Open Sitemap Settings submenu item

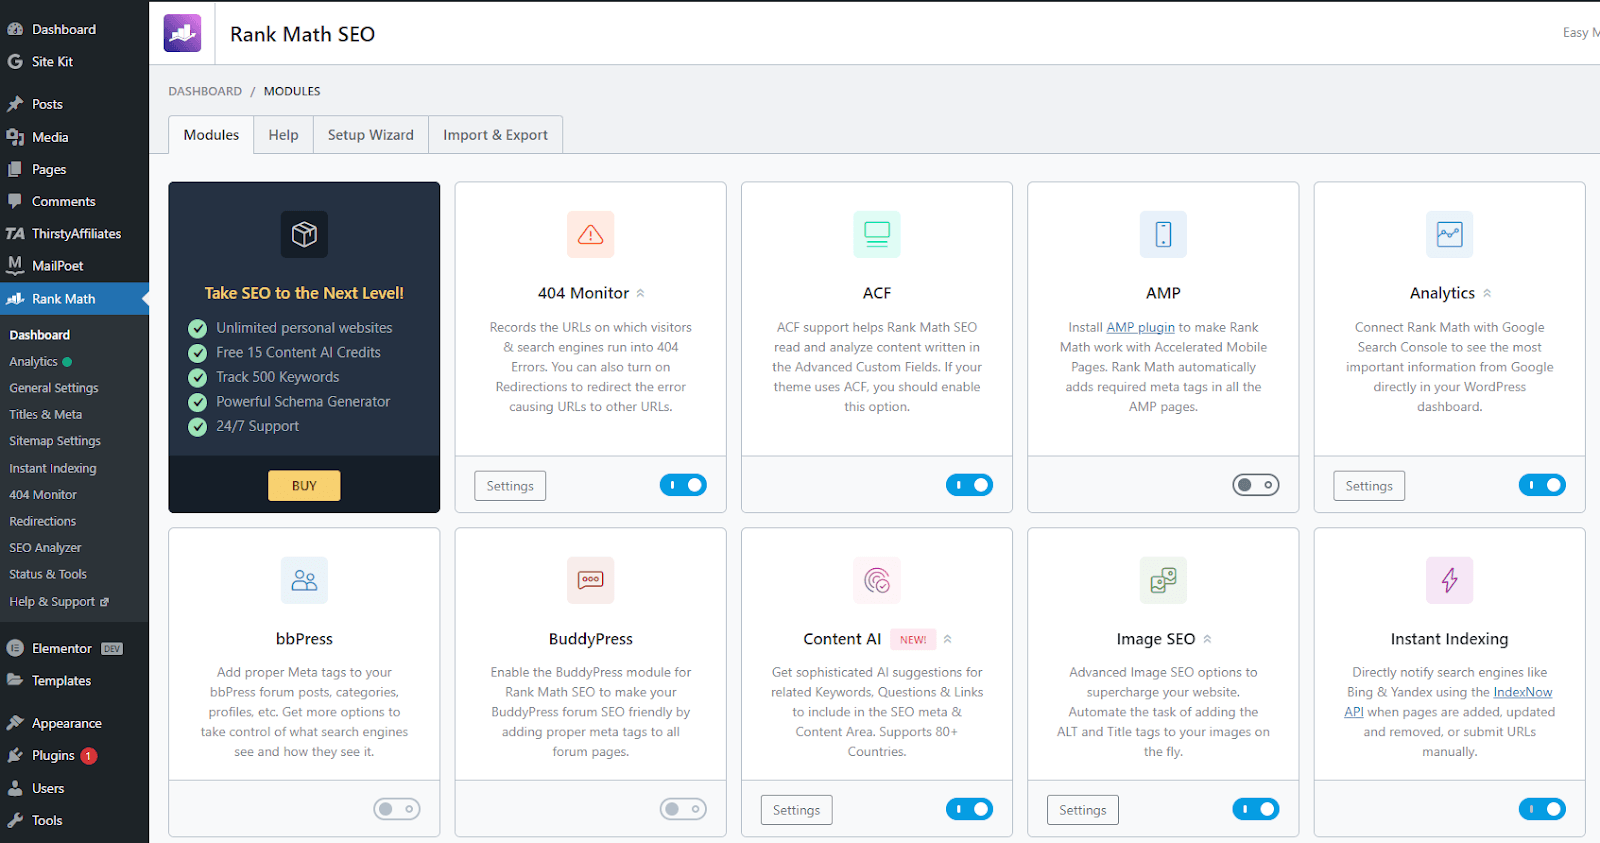click(55, 441)
